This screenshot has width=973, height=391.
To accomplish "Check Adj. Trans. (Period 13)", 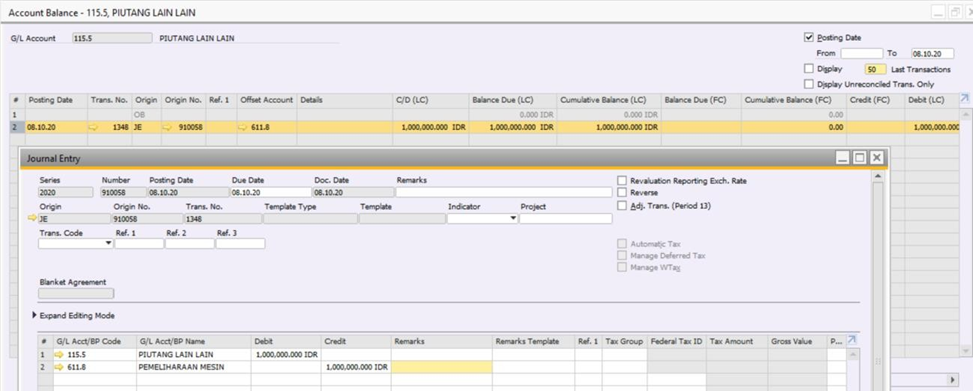I will (622, 205).
